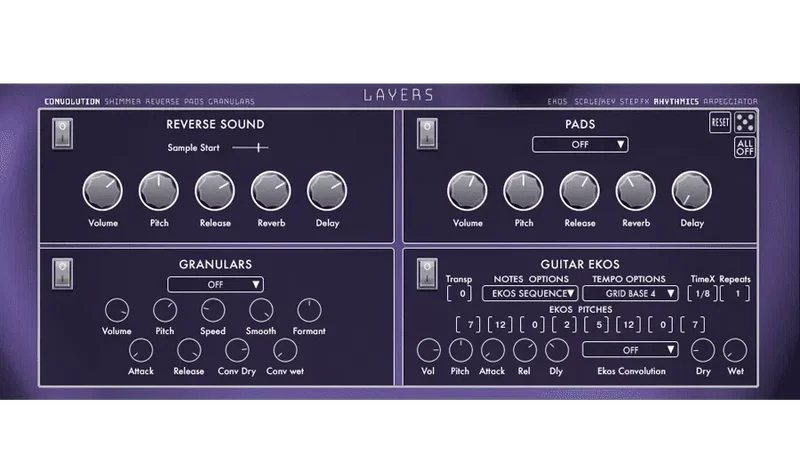Image resolution: width=800 pixels, height=462 pixels.
Task: Click the RESET button
Action: 720,122
